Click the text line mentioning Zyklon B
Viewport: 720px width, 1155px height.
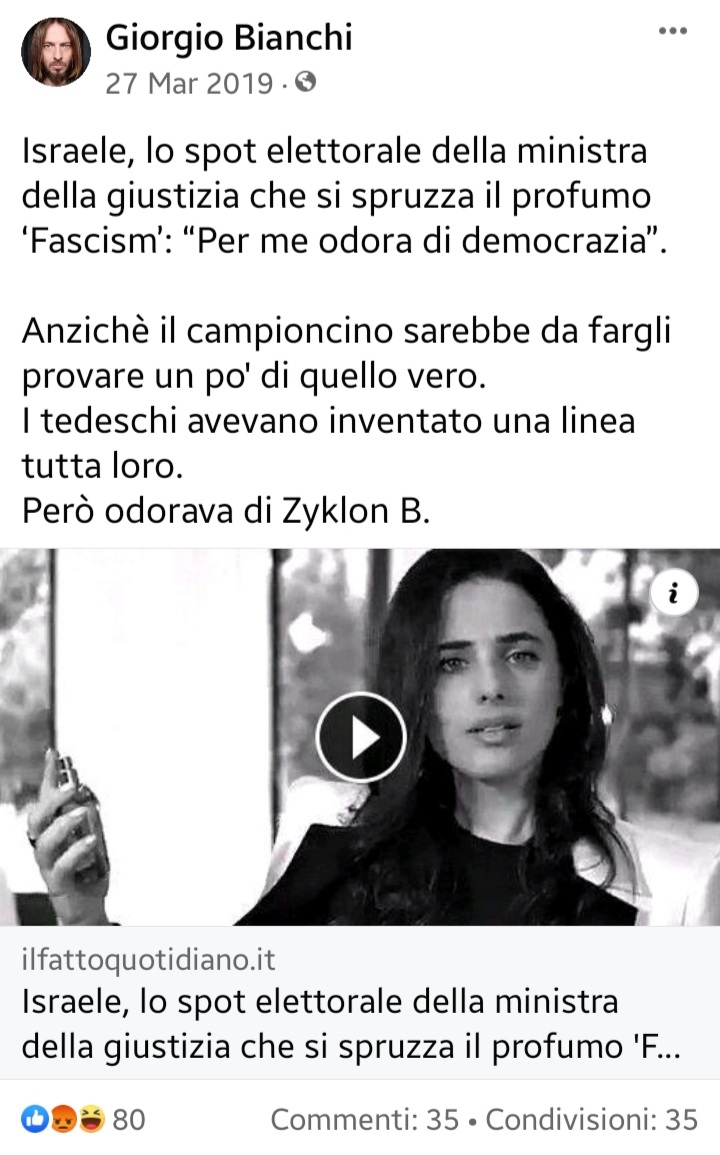click(x=226, y=510)
